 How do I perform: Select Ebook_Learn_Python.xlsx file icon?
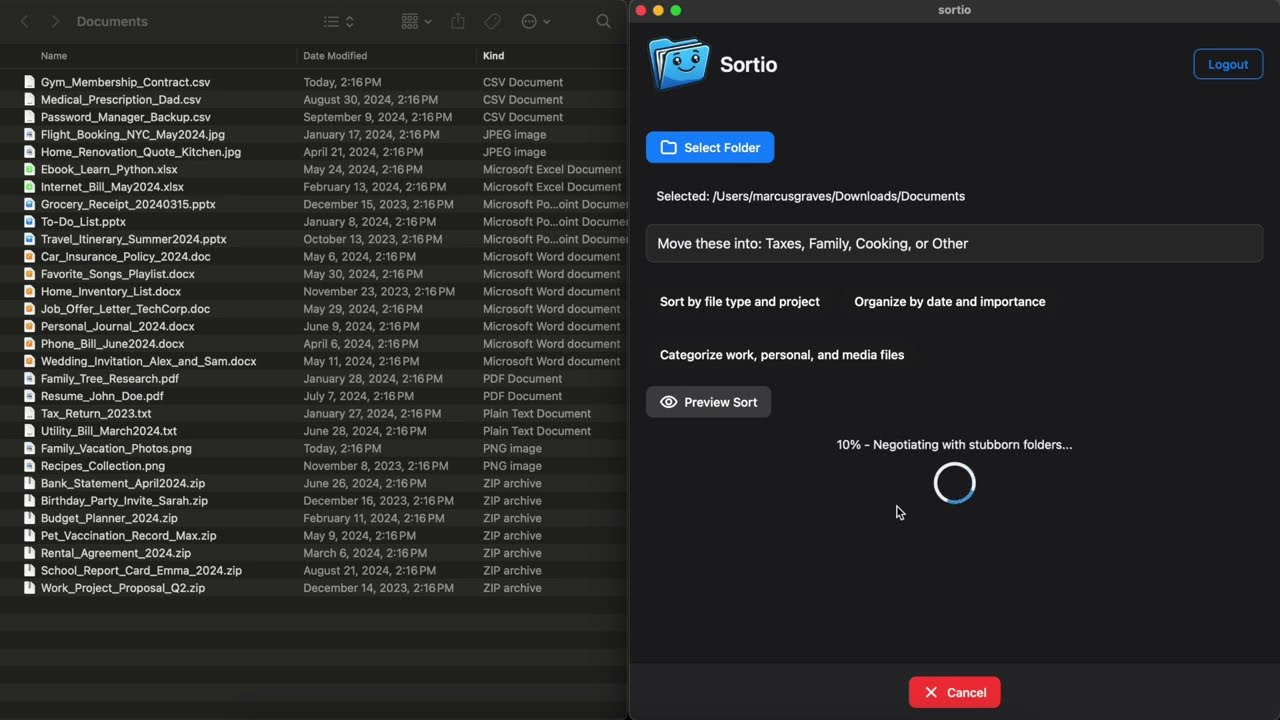[30, 169]
